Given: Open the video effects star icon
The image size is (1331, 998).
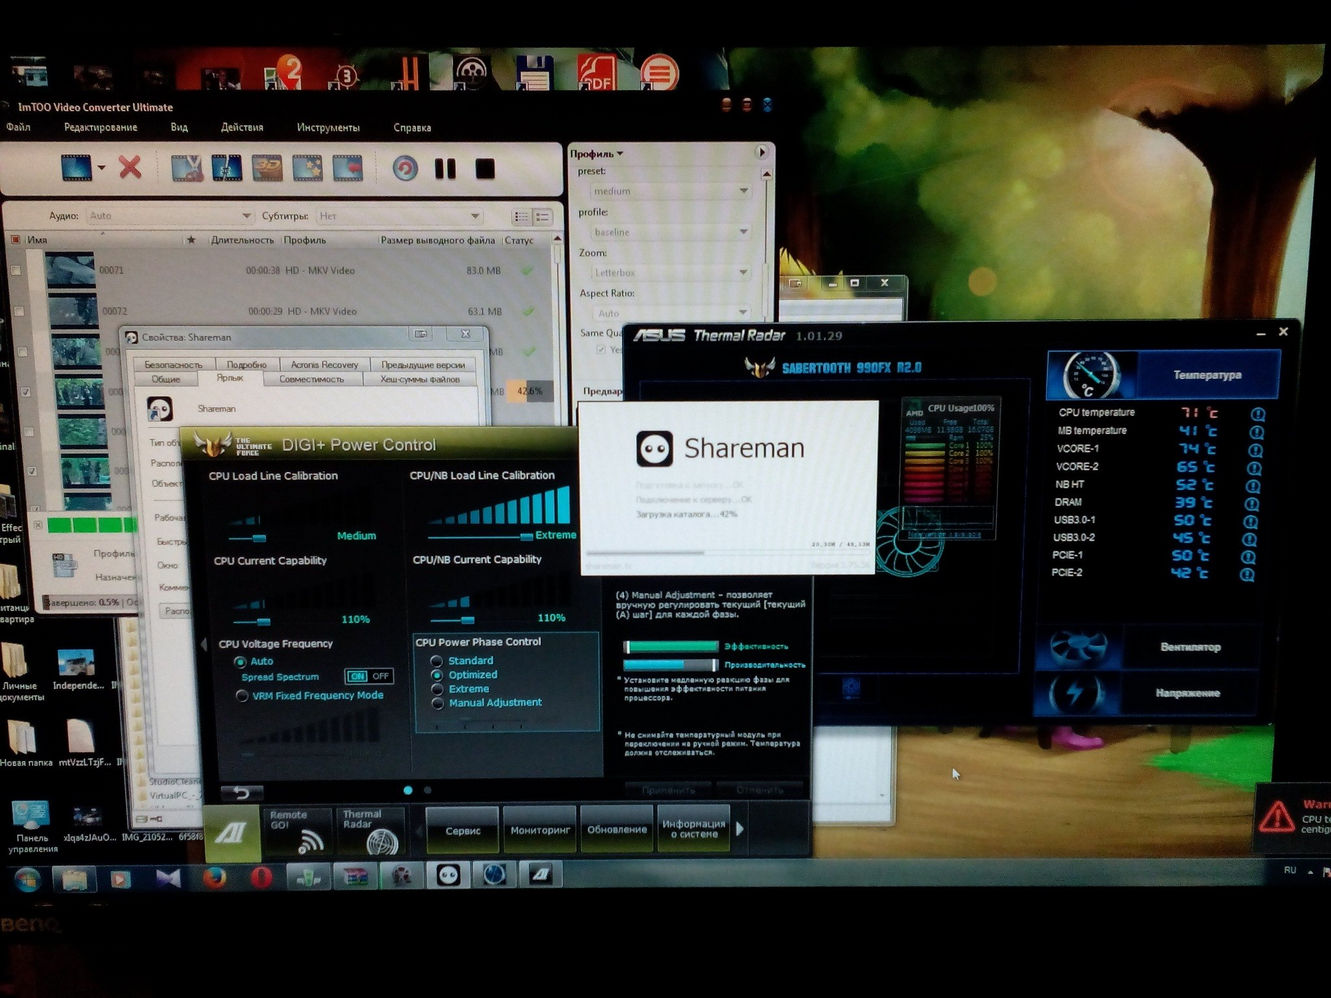Looking at the screenshot, I should (307, 168).
